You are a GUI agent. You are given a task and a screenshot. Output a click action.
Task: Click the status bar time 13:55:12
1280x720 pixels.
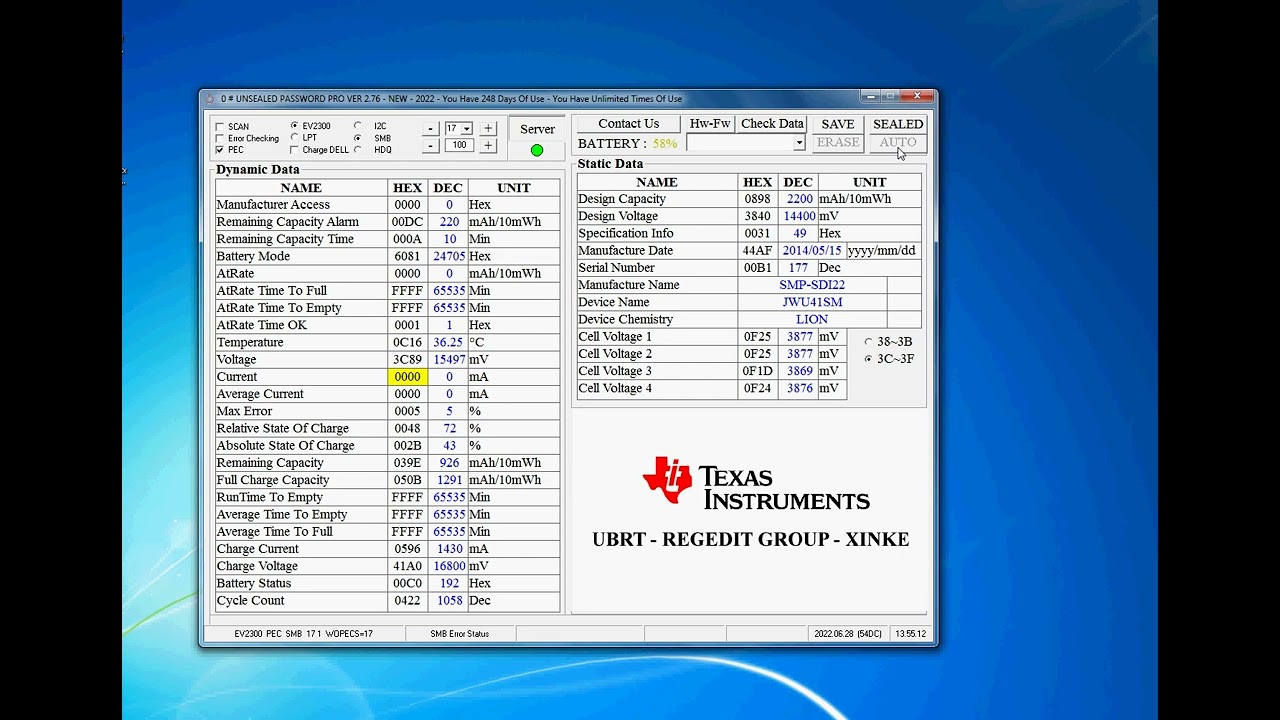coord(910,634)
